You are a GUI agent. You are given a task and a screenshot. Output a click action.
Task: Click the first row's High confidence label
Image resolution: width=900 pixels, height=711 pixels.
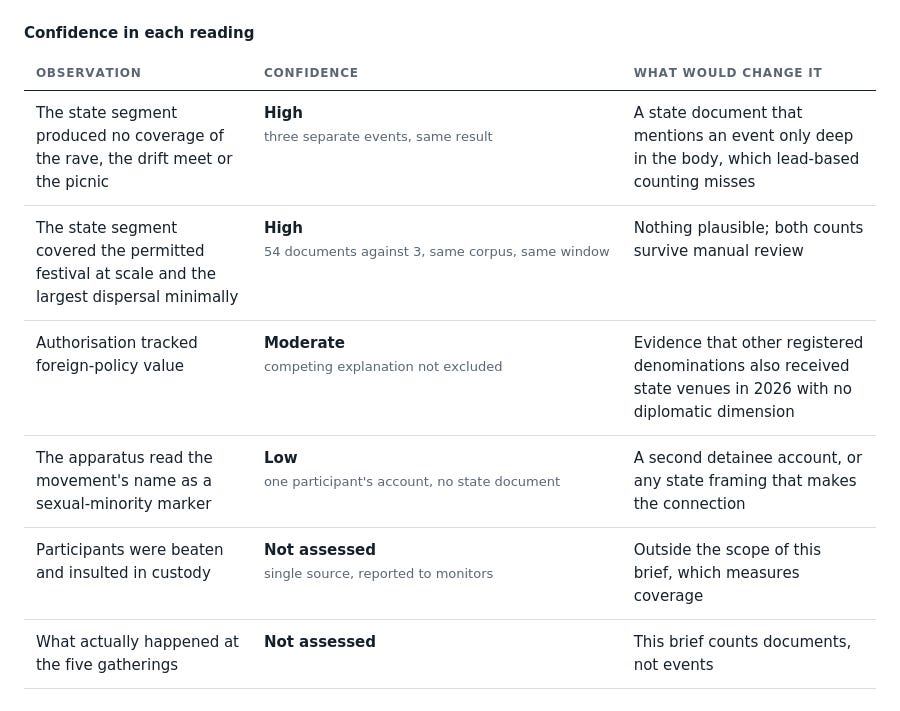pos(283,112)
